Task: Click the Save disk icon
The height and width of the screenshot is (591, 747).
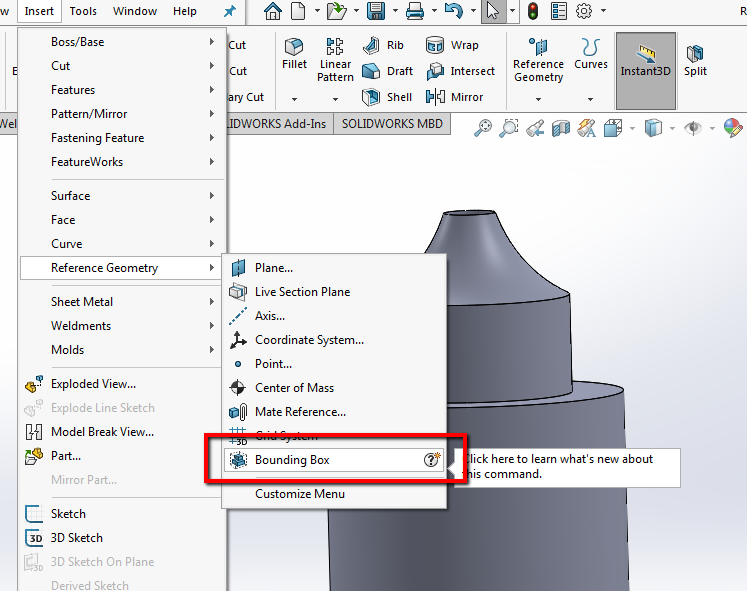Action: [376, 11]
